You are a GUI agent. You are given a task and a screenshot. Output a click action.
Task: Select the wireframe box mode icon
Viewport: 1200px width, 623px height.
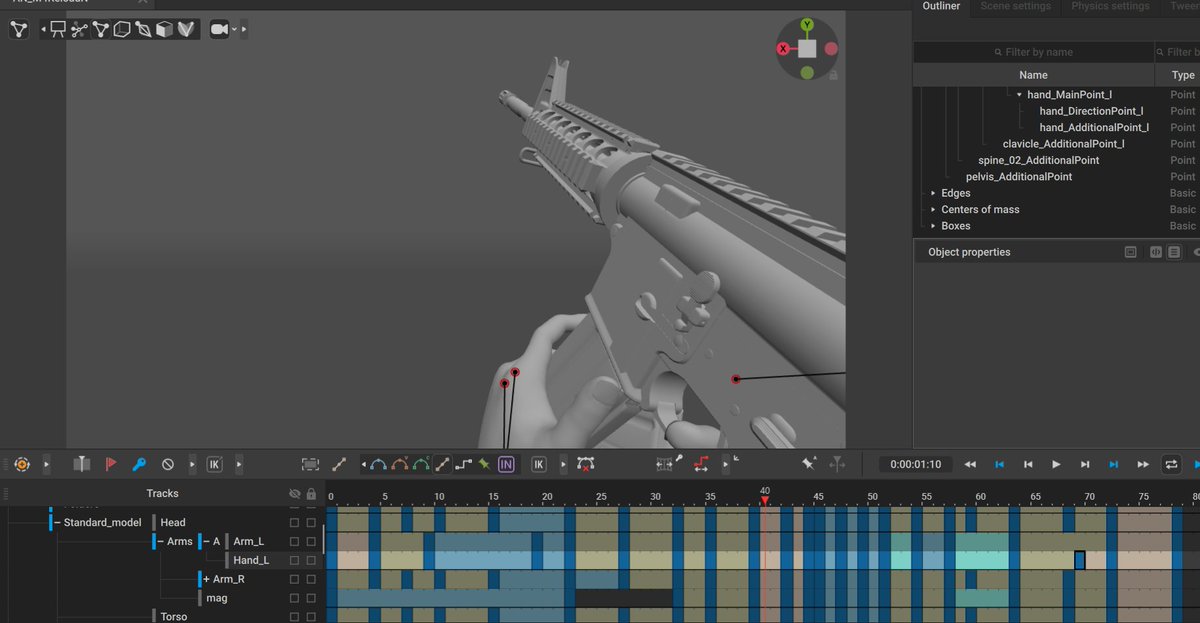tap(122, 29)
